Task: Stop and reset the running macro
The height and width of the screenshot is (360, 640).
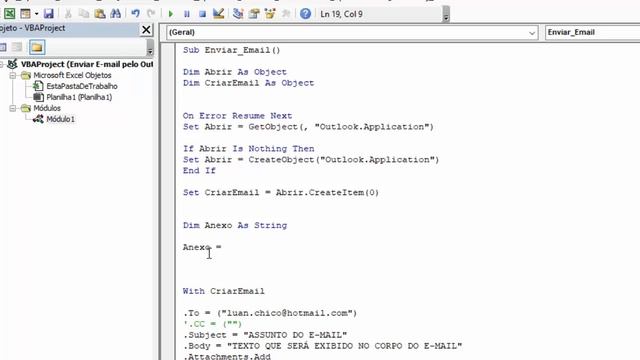Action: 202,14
